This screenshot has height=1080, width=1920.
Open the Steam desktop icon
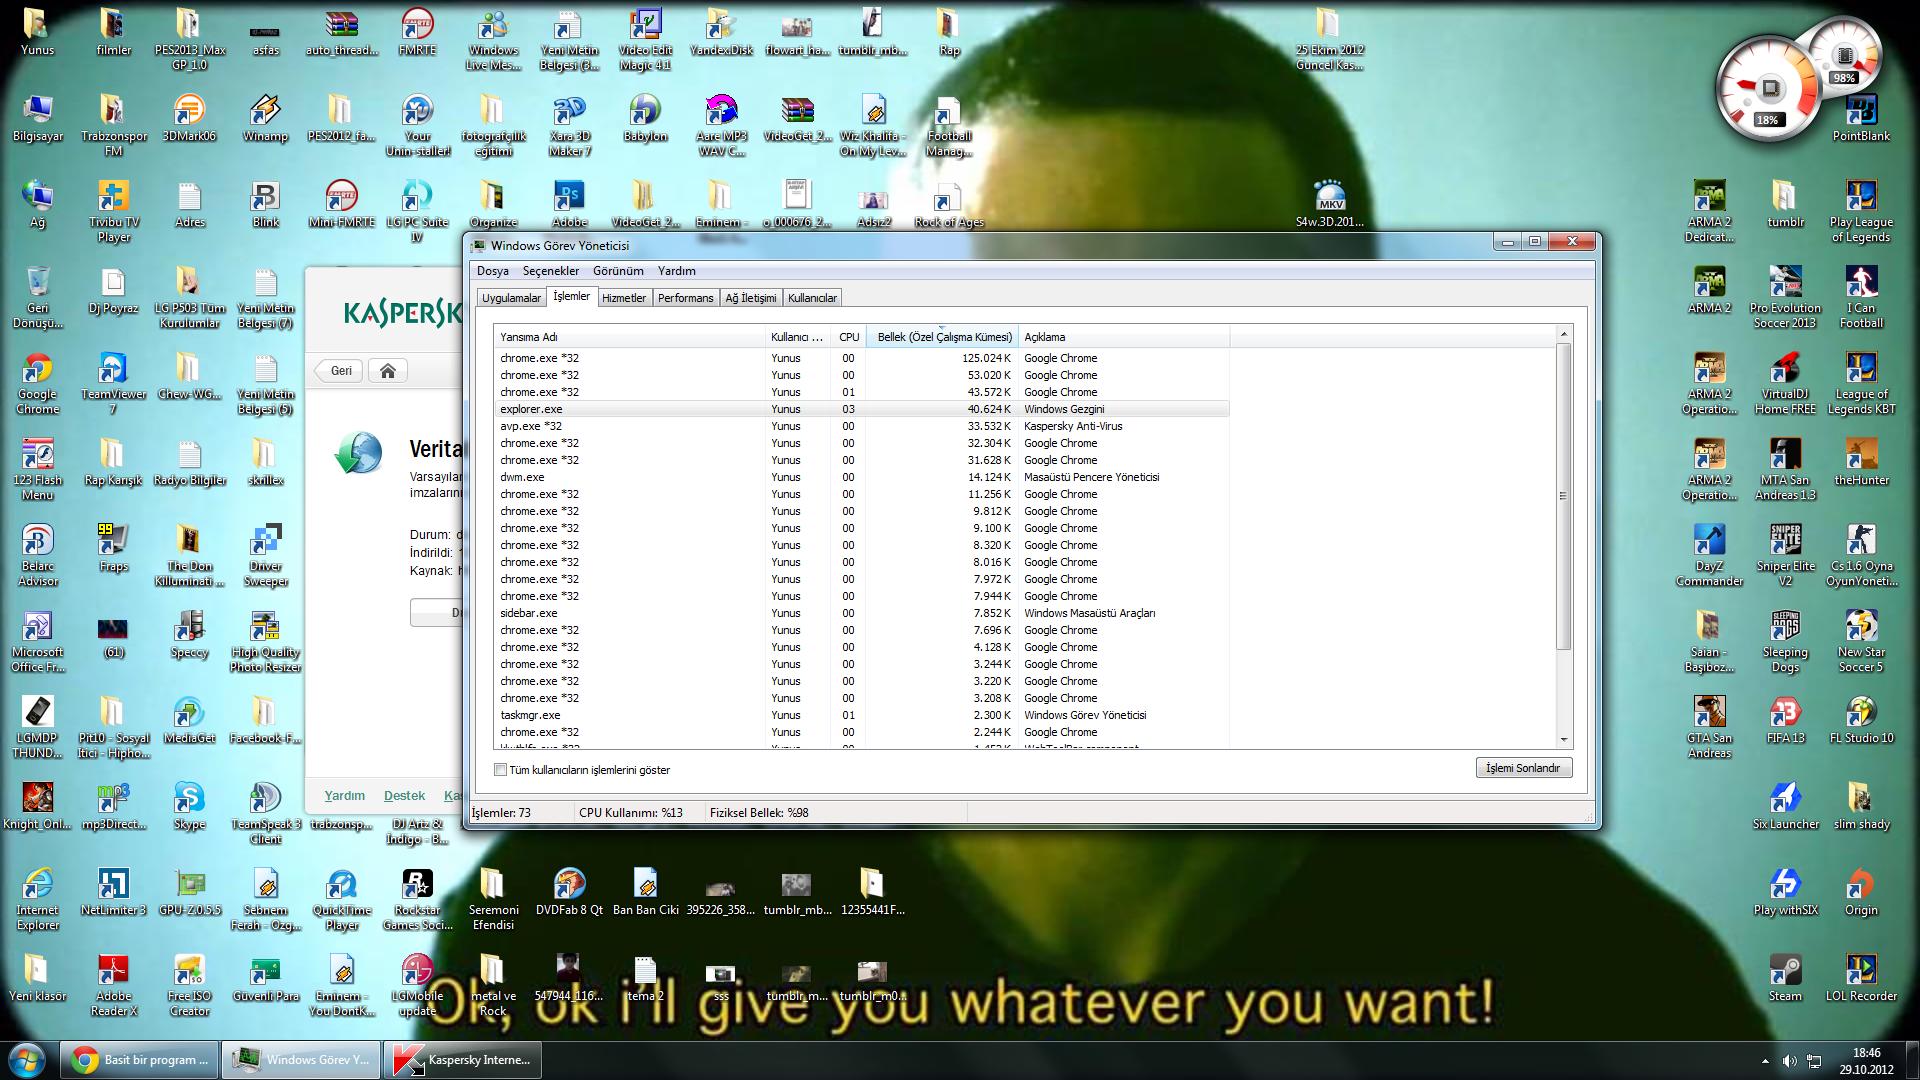pos(1785,978)
